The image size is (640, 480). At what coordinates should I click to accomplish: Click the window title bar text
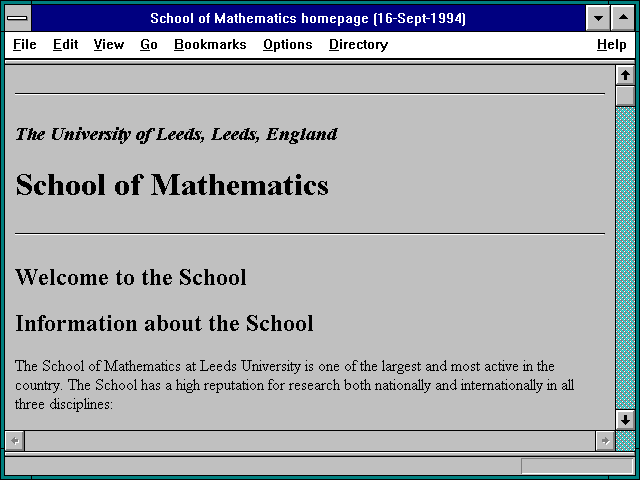tap(308, 18)
